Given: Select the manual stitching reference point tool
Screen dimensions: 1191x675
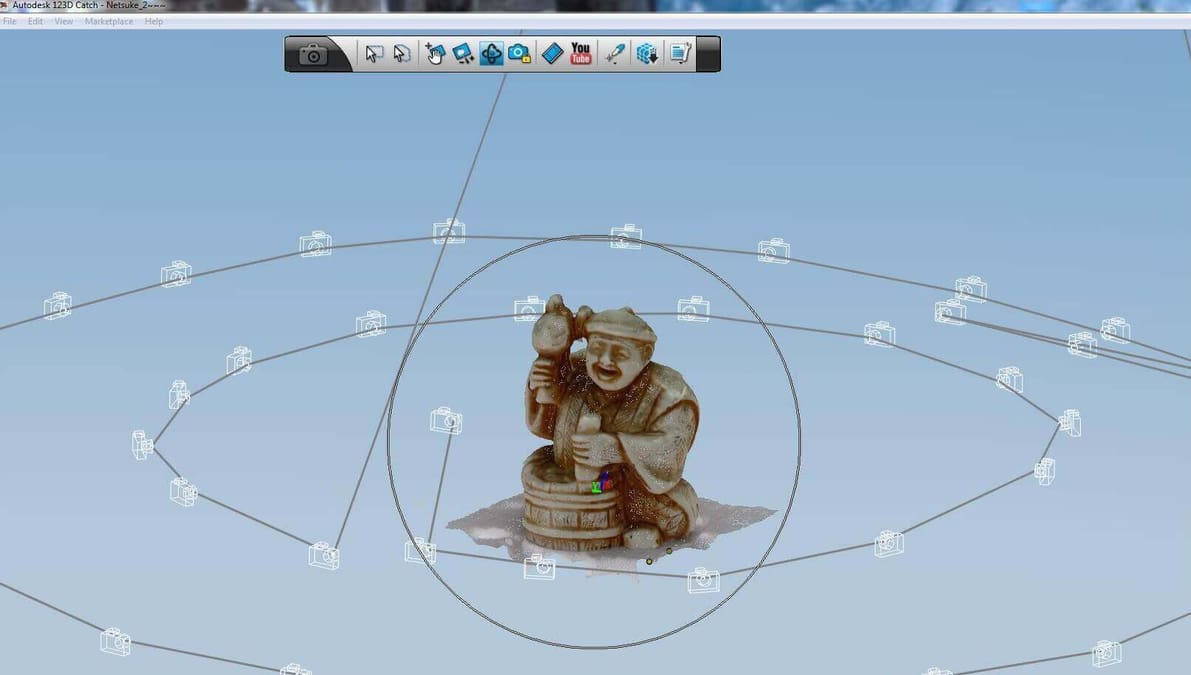Looking at the screenshot, I should click(x=461, y=53).
